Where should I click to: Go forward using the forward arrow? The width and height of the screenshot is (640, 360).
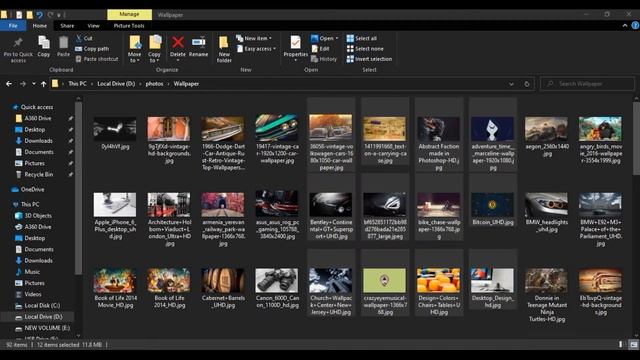(23, 84)
